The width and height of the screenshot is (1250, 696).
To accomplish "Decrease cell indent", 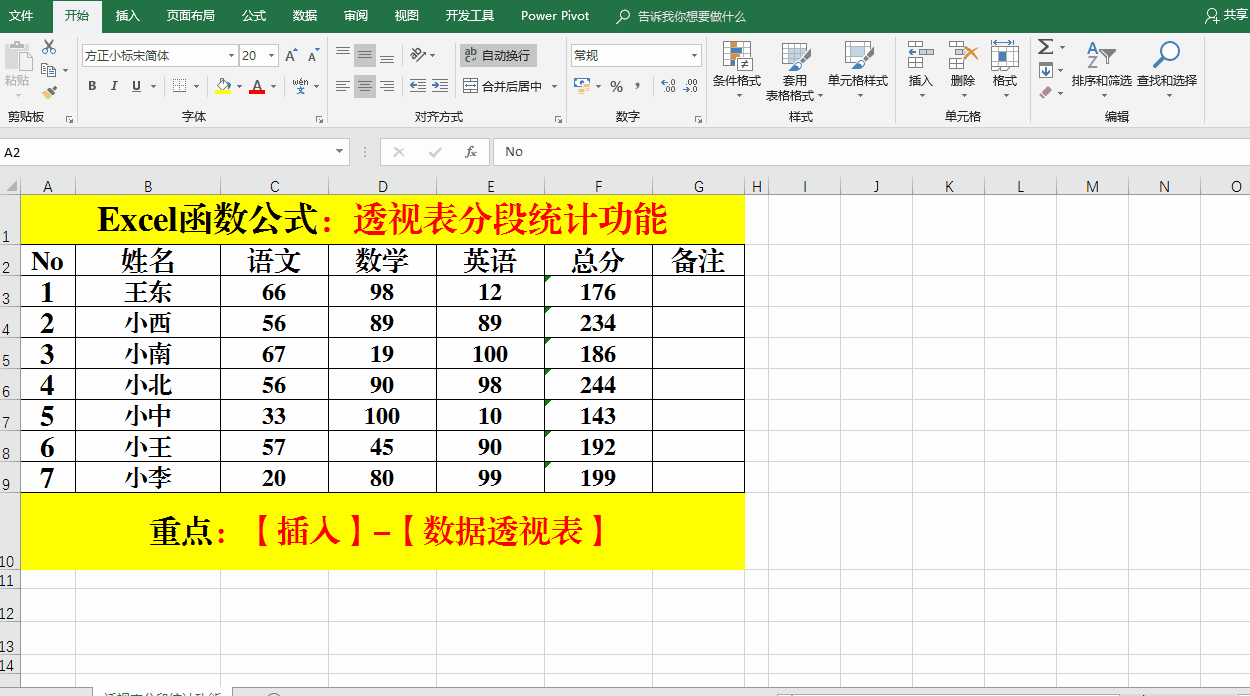I will click(x=418, y=87).
